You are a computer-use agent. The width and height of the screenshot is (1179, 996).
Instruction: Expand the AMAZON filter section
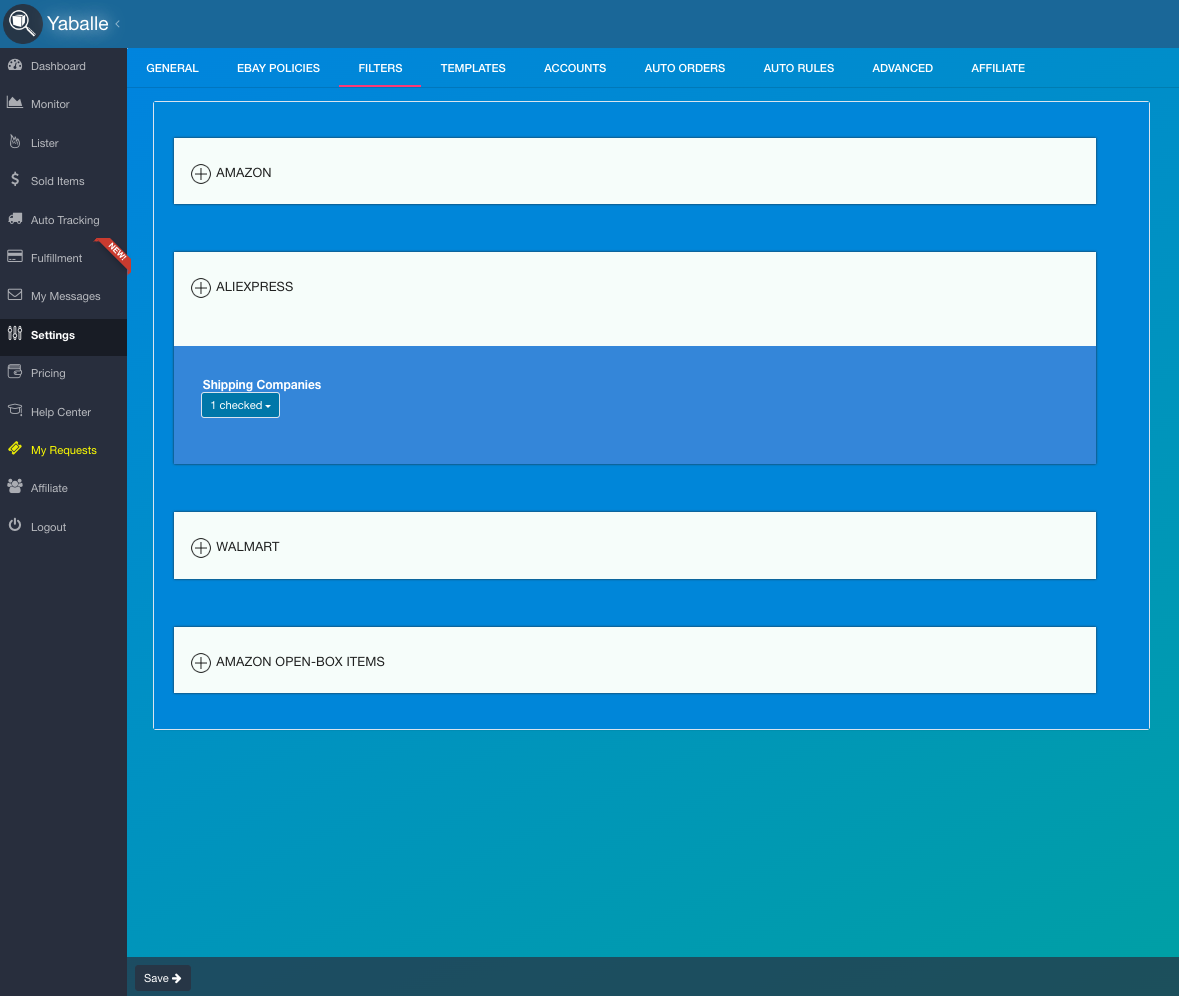coord(201,174)
